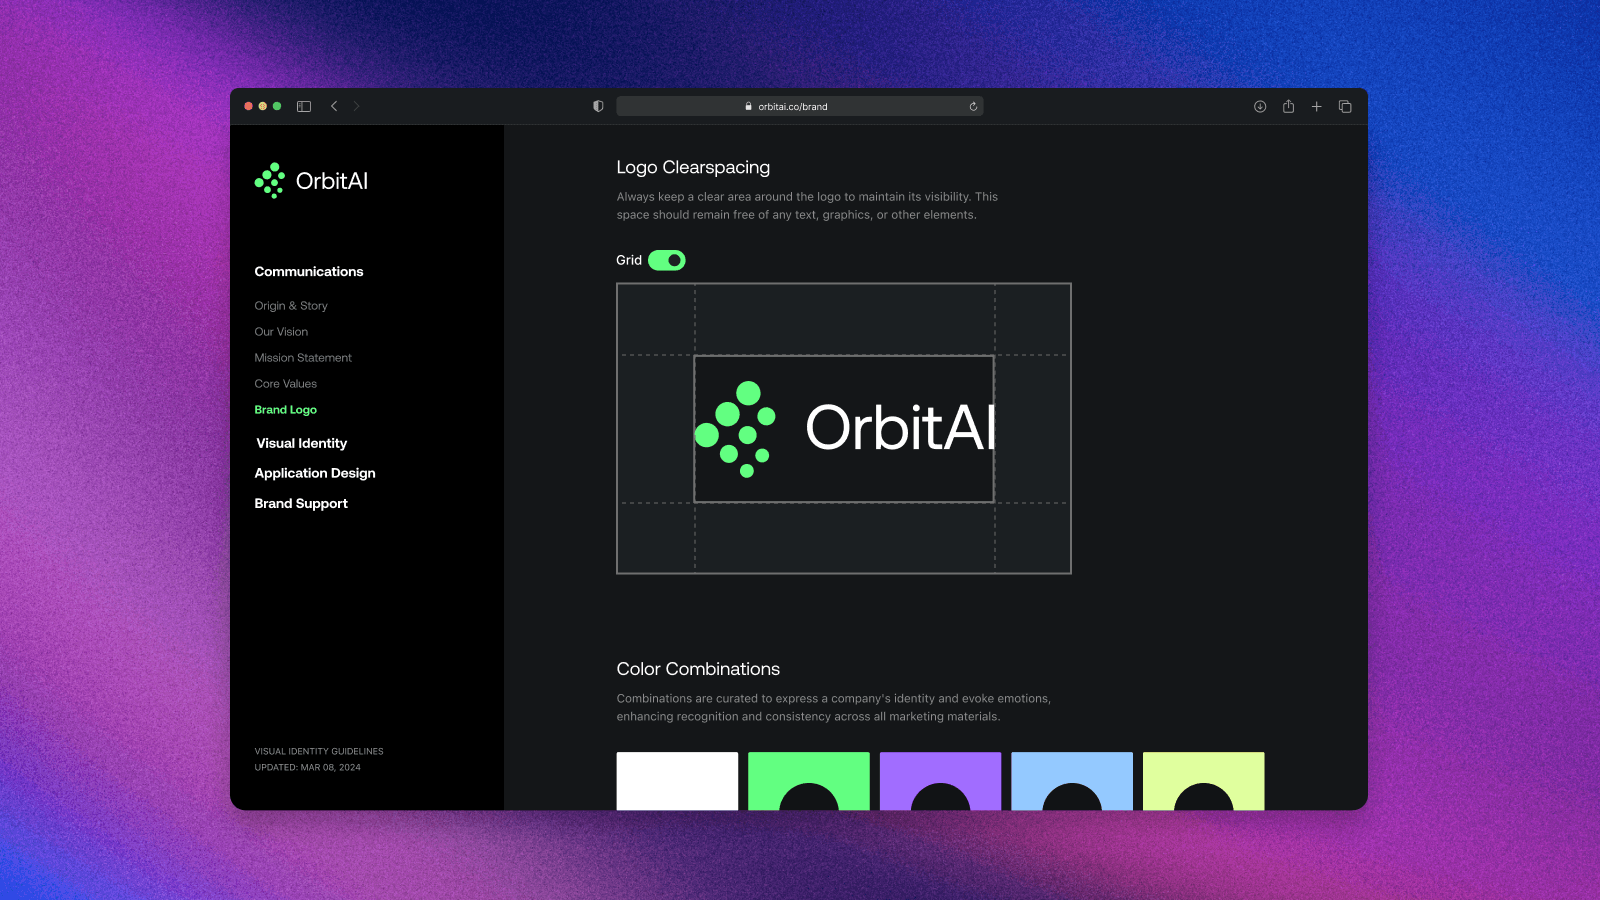Select the purple color combination swatch
The width and height of the screenshot is (1600, 900).
939,782
